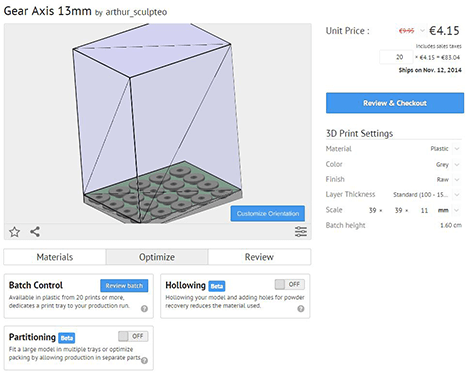Expand the Layer Thickness dropdown
The width and height of the screenshot is (470, 379).
pyautogui.click(x=457, y=194)
